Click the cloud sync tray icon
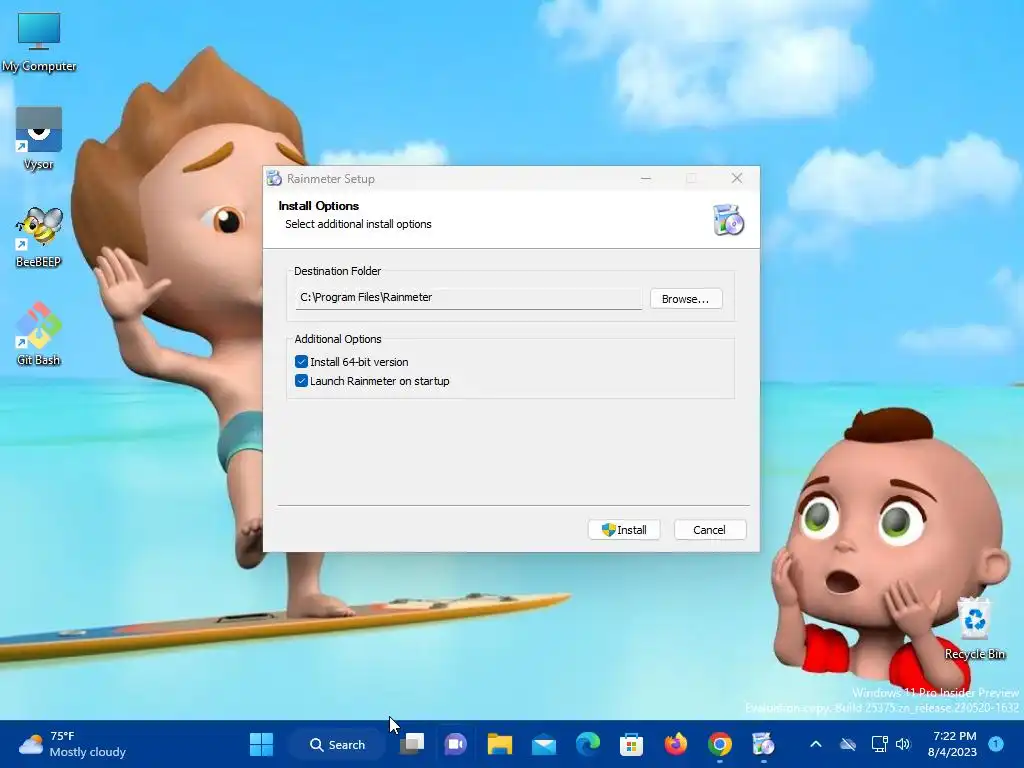Image resolution: width=1024 pixels, height=768 pixels. point(848,744)
